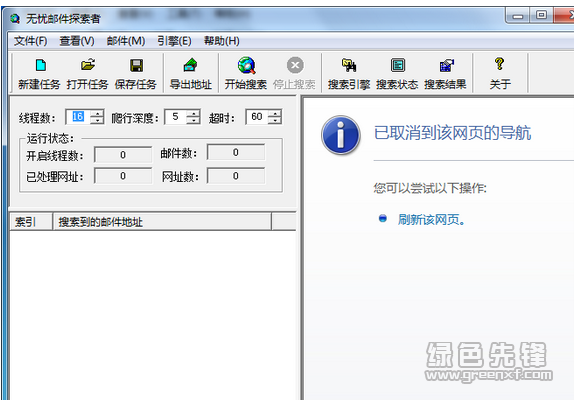Click the 索引 column header

click(31, 222)
